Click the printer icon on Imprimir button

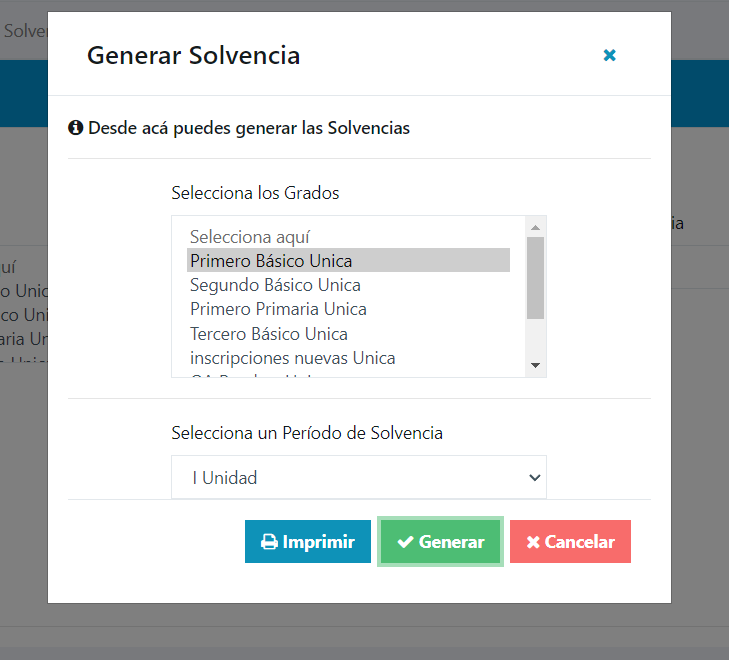pos(269,542)
